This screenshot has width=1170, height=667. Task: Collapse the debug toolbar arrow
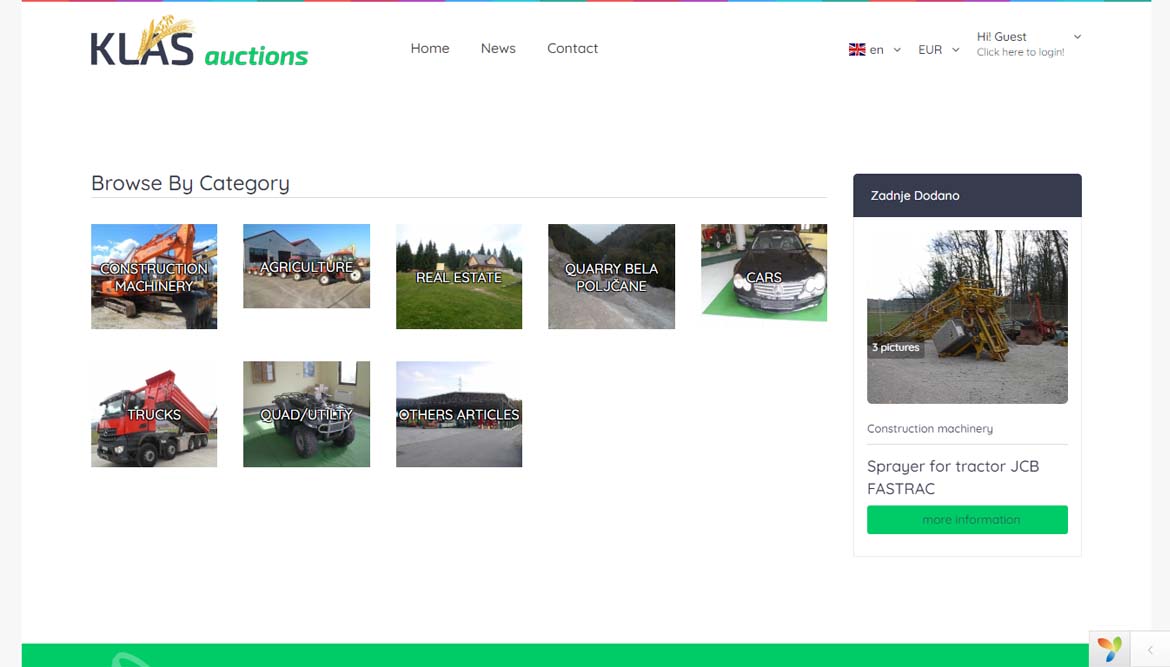pos(1150,649)
